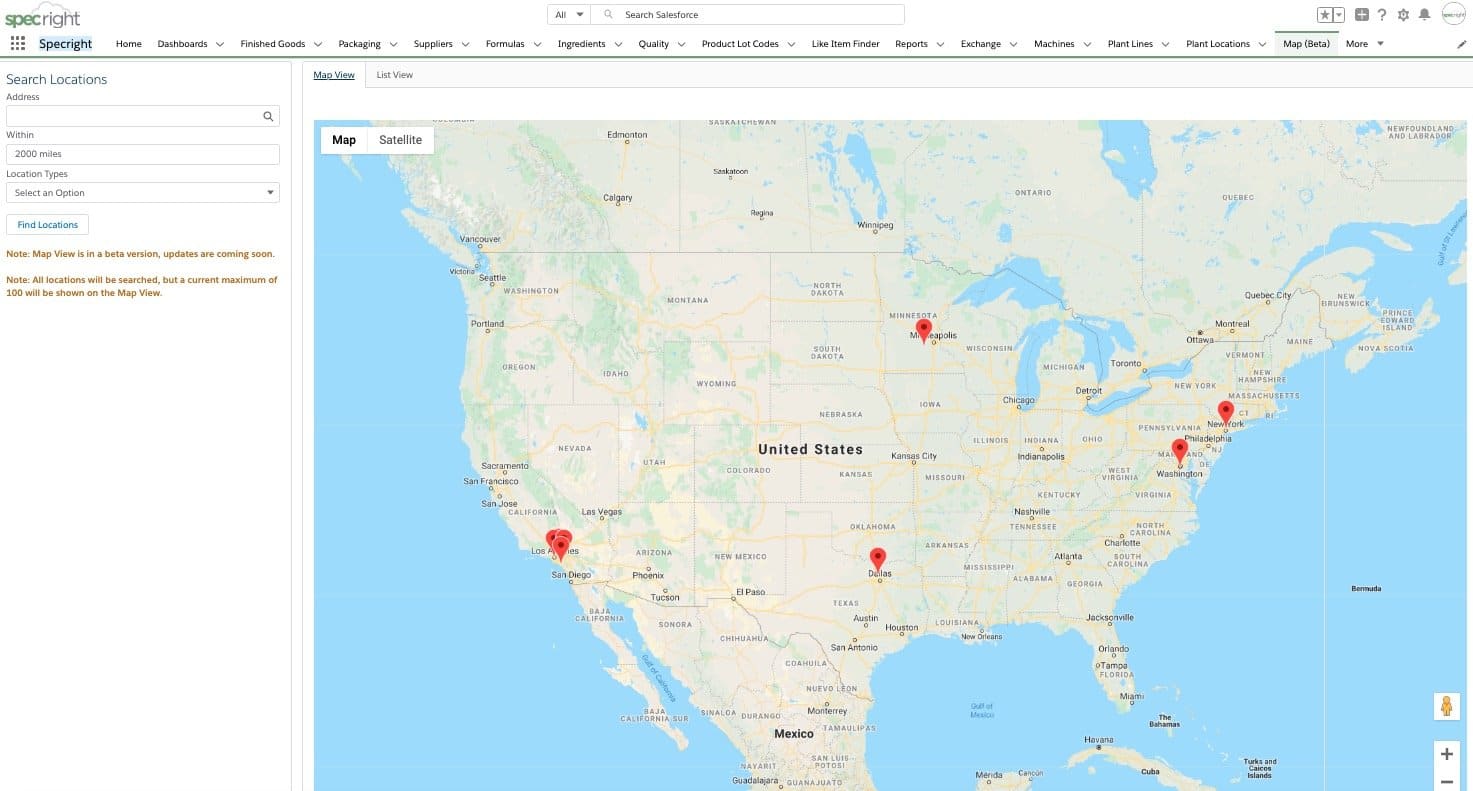Expand the Reports menu chevron
The height and width of the screenshot is (791, 1473).
[940, 44]
